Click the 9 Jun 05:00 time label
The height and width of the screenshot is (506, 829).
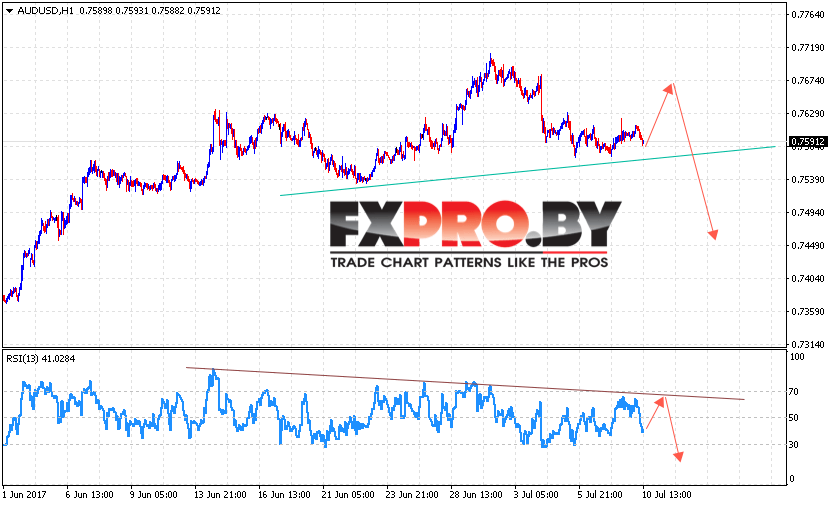tap(153, 495)
